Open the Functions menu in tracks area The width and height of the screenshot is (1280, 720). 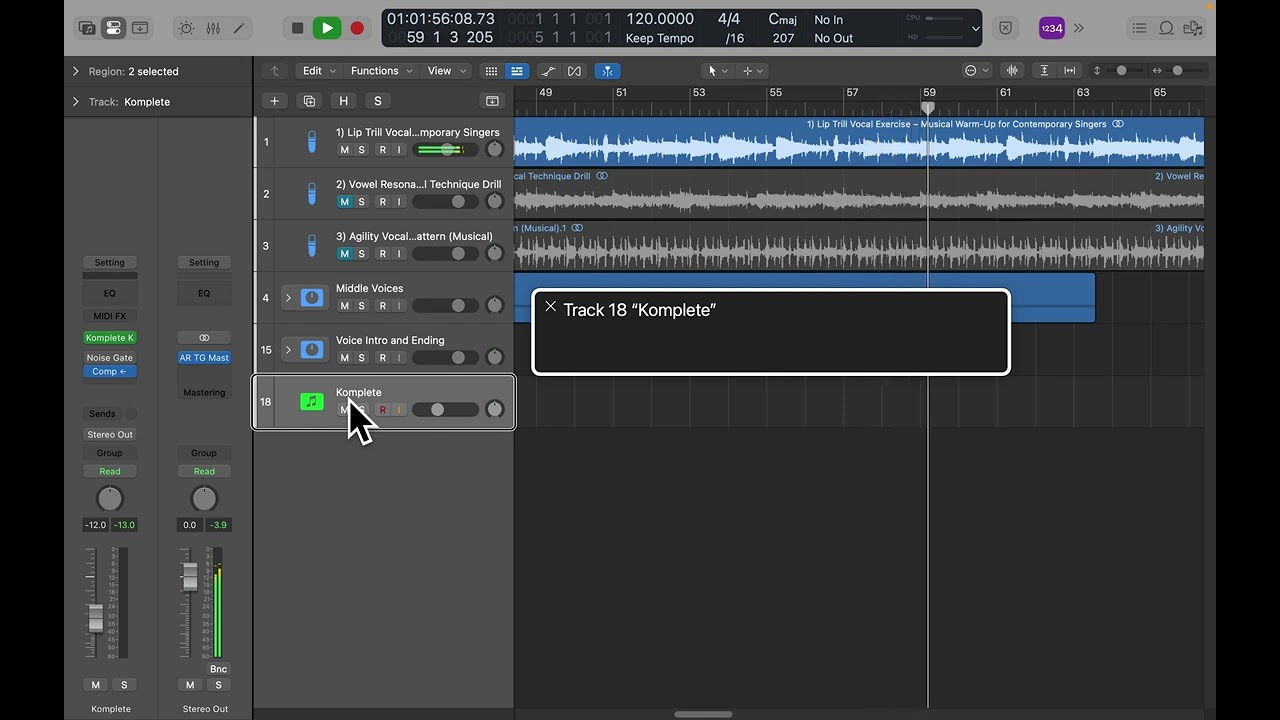pos(381,71)
